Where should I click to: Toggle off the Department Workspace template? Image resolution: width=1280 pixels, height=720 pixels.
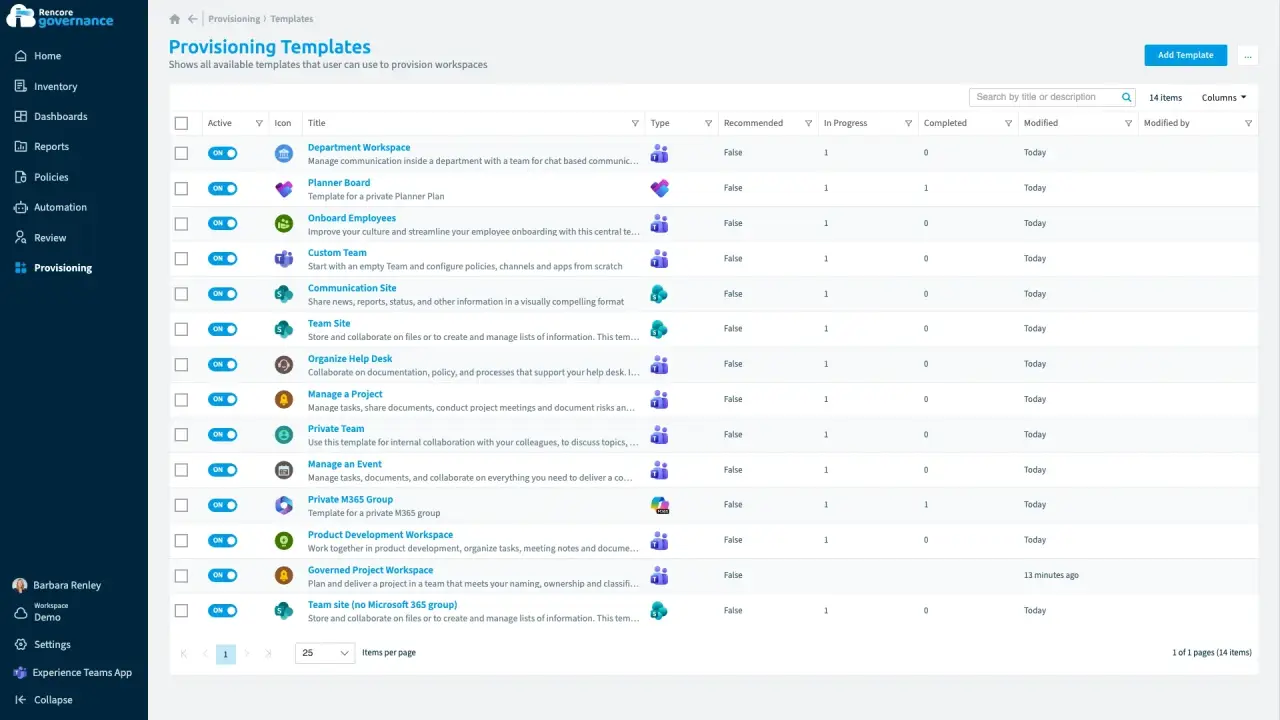coord(223,153)
